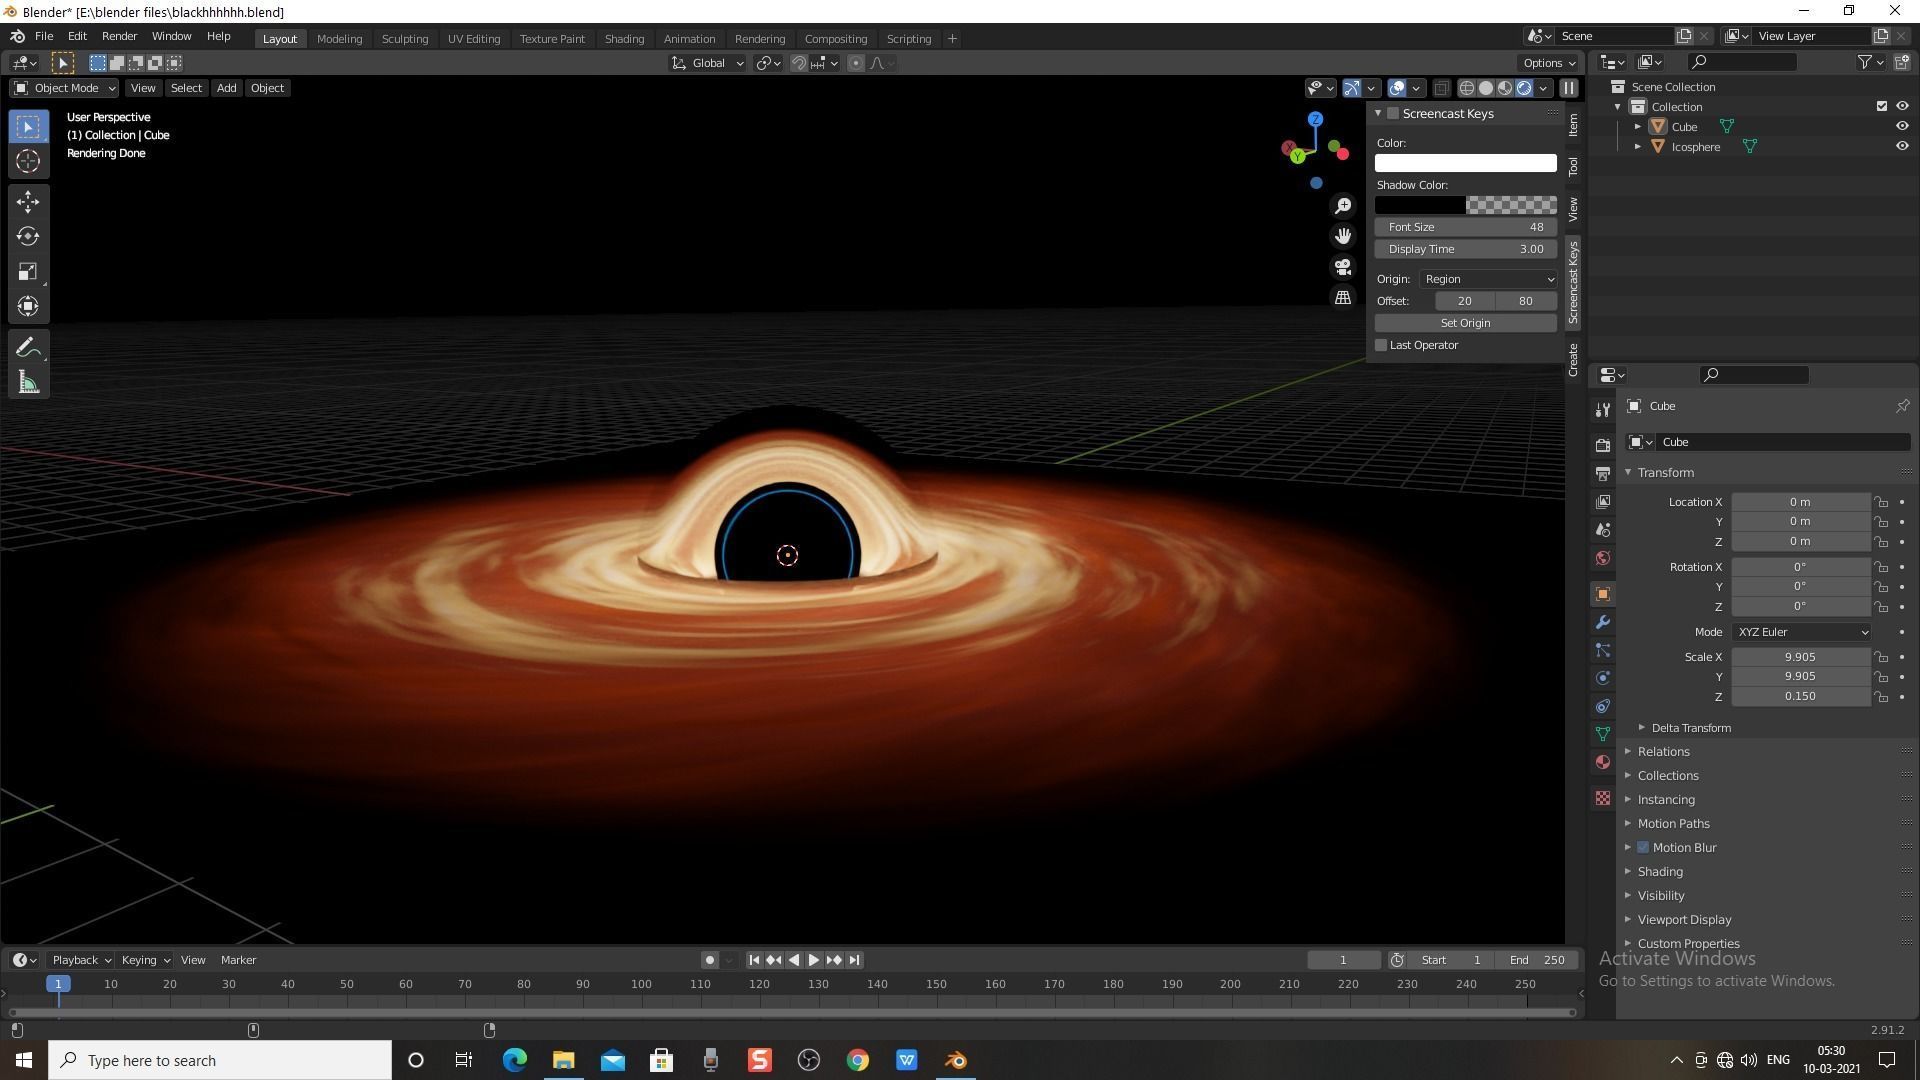Expand the Icosphere tree item
1920x1080 pixels.
pyautogui.click(x=1638, y=147)
